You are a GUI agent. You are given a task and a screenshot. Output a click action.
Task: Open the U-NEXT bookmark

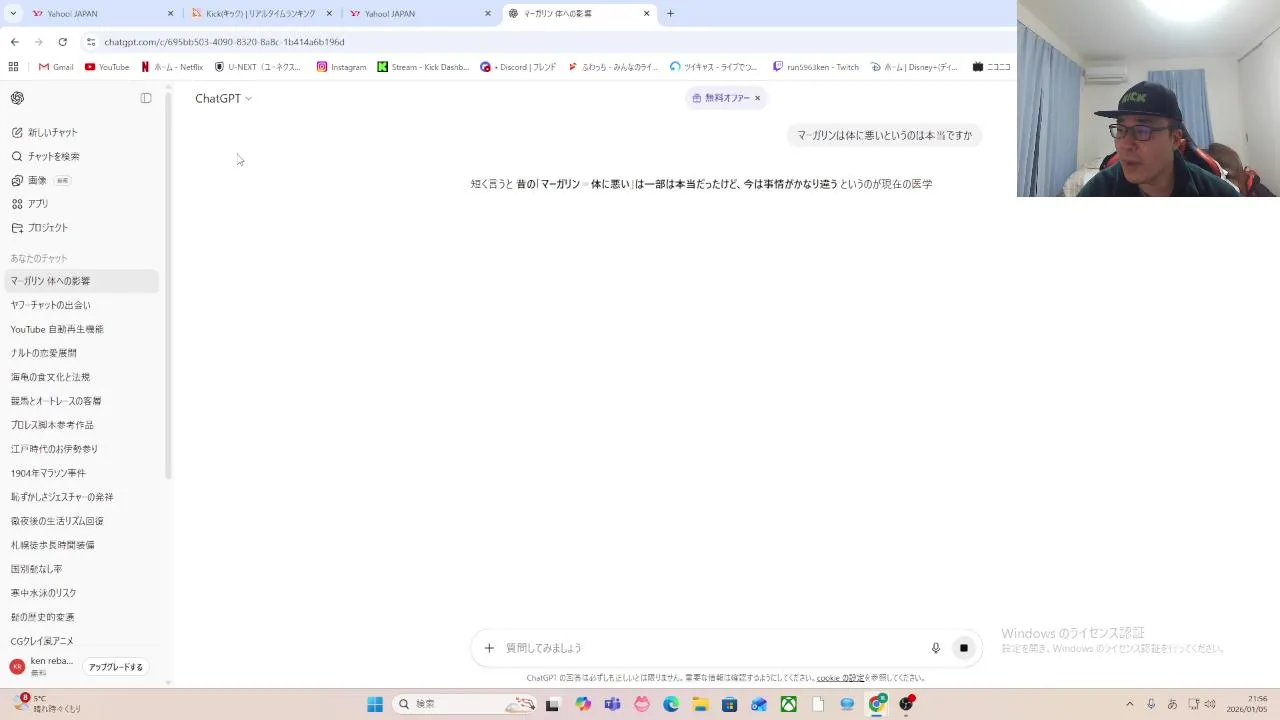coord(258,67)
